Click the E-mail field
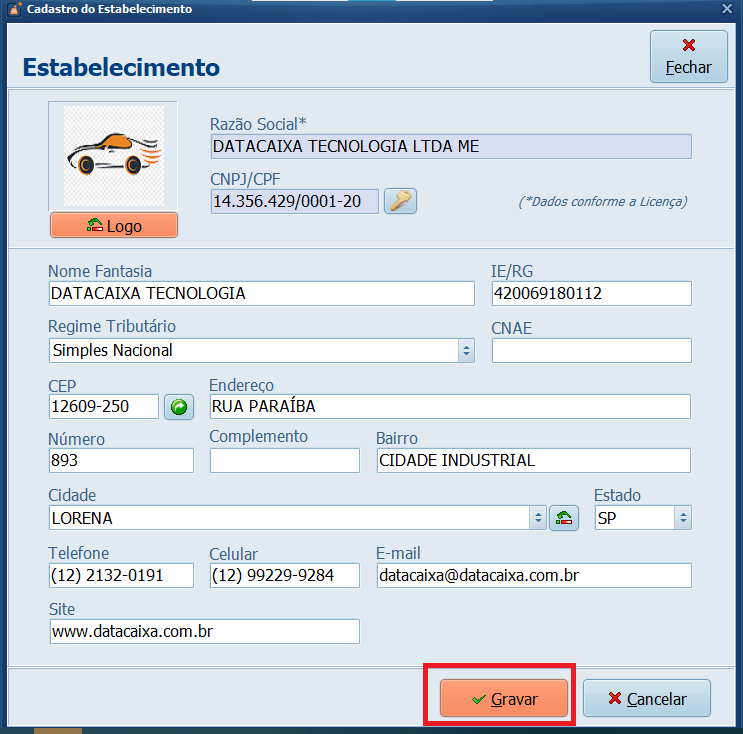 point(534,575)
